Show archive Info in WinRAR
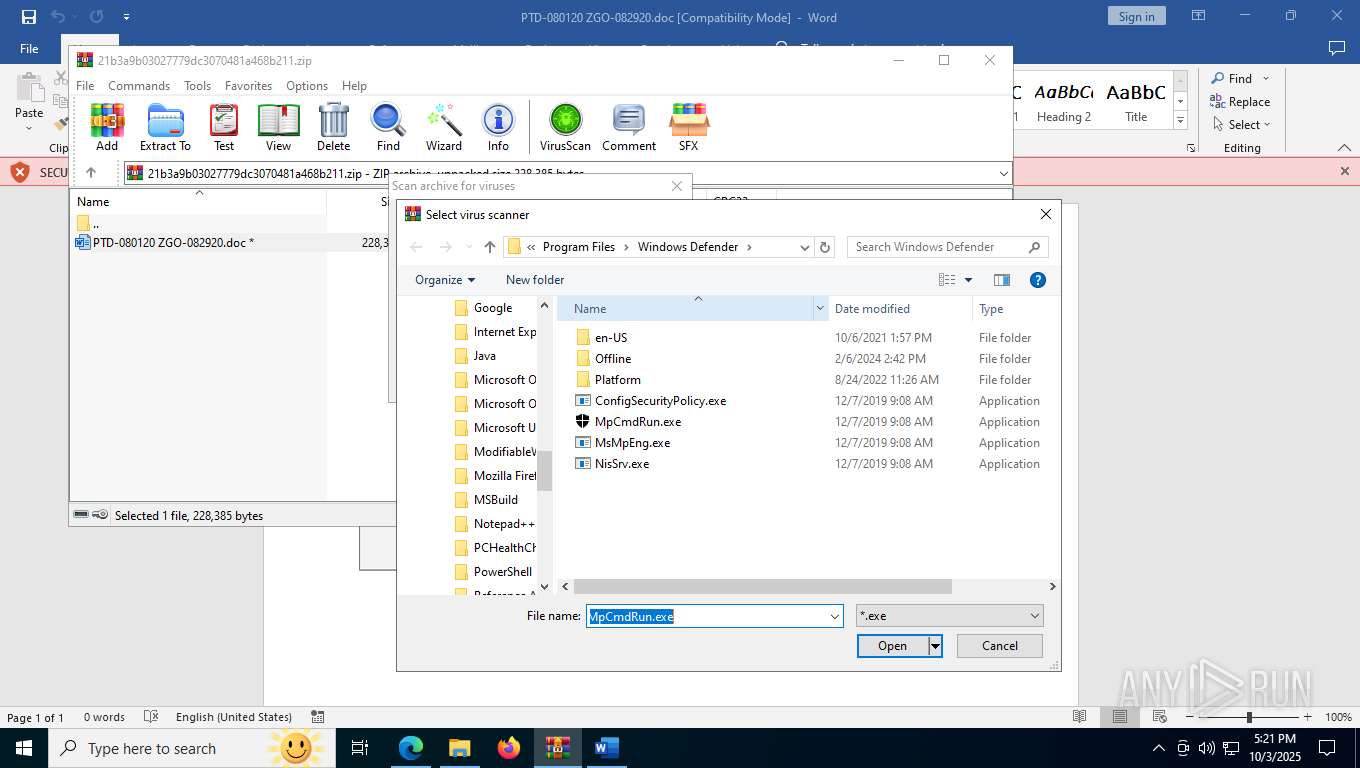This screenshot has height=768, width=1360. pos(498,127)
